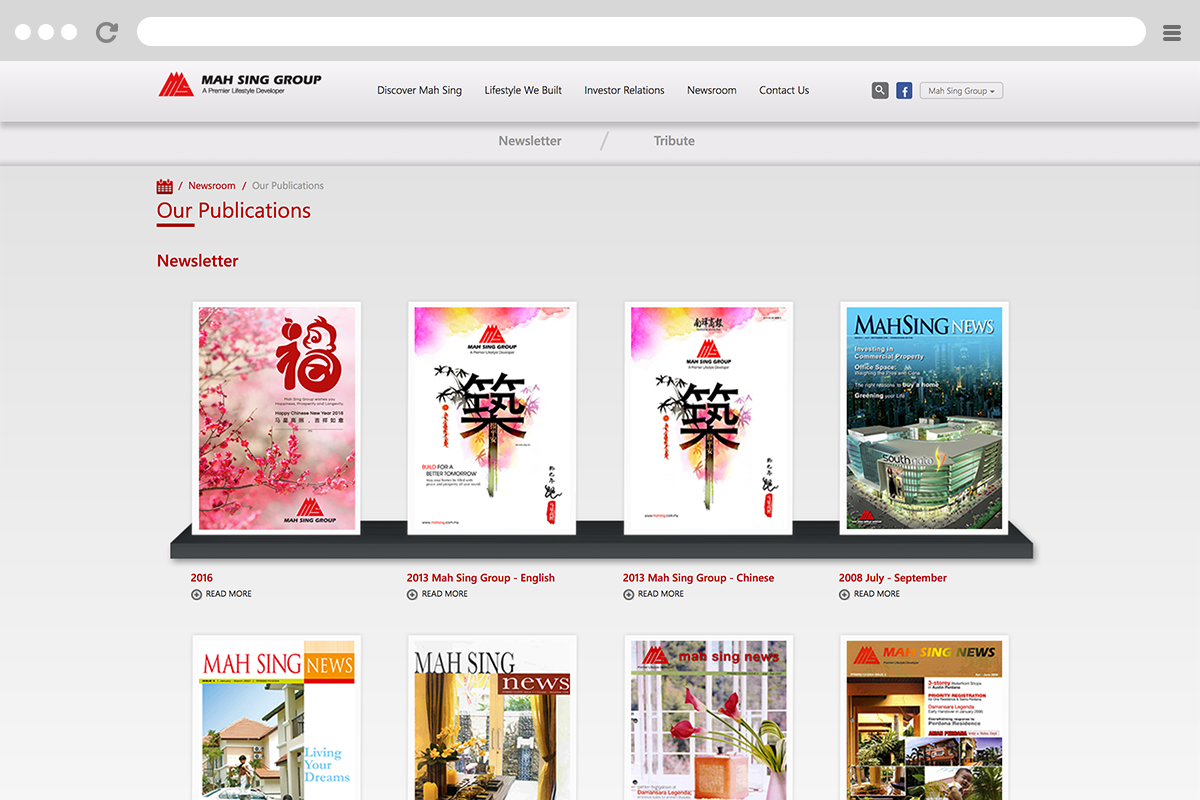
Task: Read more on 2013 Chinese newsletter
Action: pos(660,594)
